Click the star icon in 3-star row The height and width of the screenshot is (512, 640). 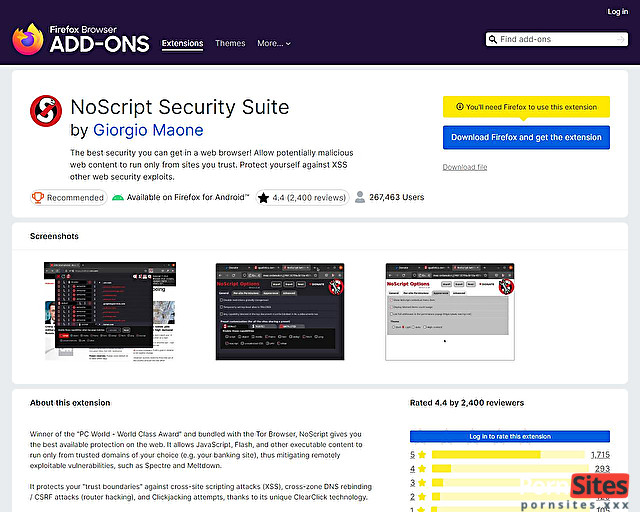[422, 482]
